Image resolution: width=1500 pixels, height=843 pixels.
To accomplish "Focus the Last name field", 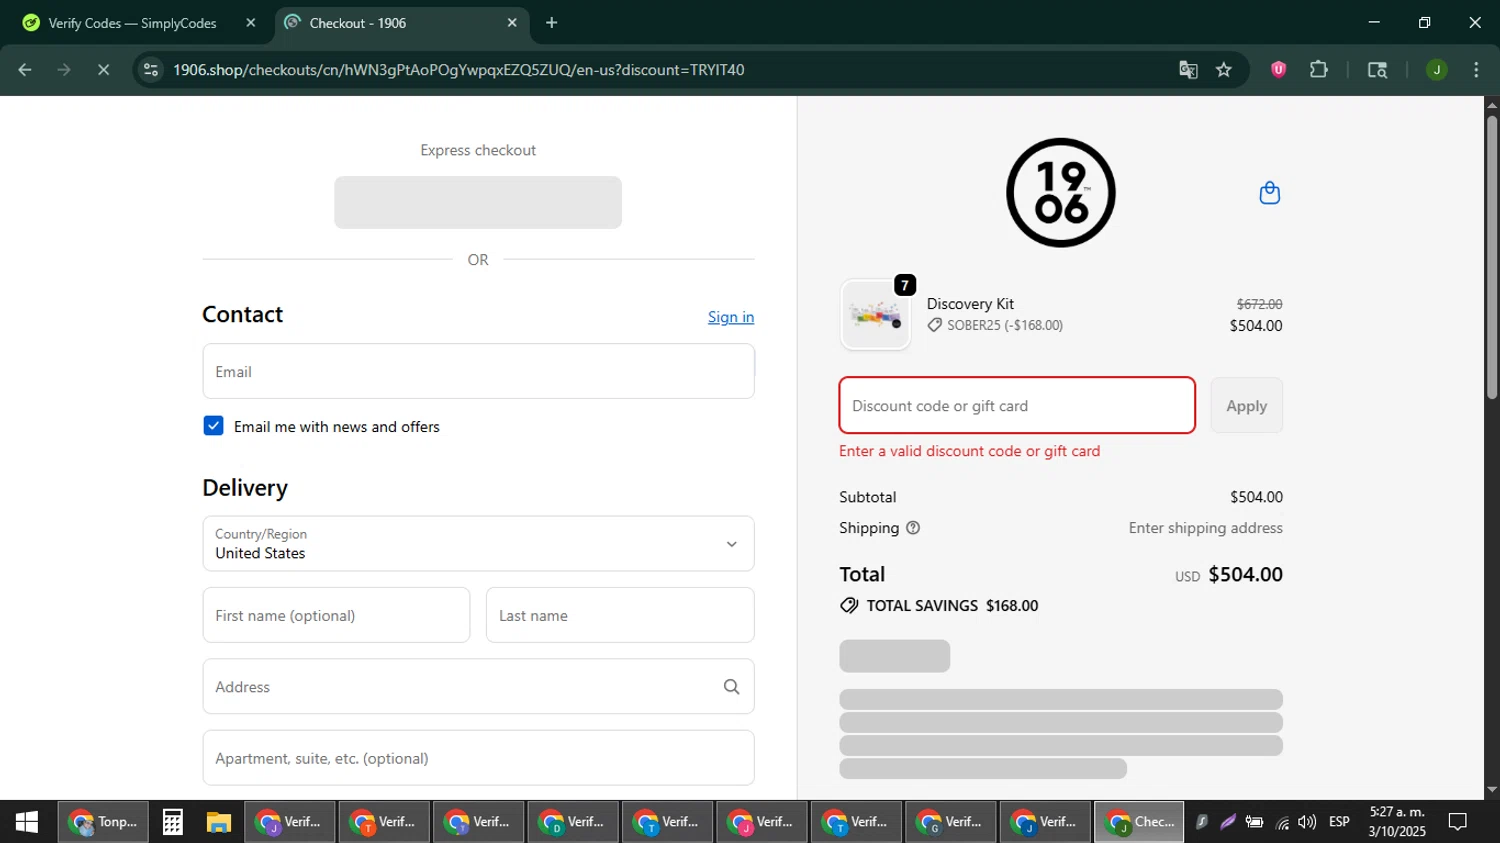I will coord(620,615).
